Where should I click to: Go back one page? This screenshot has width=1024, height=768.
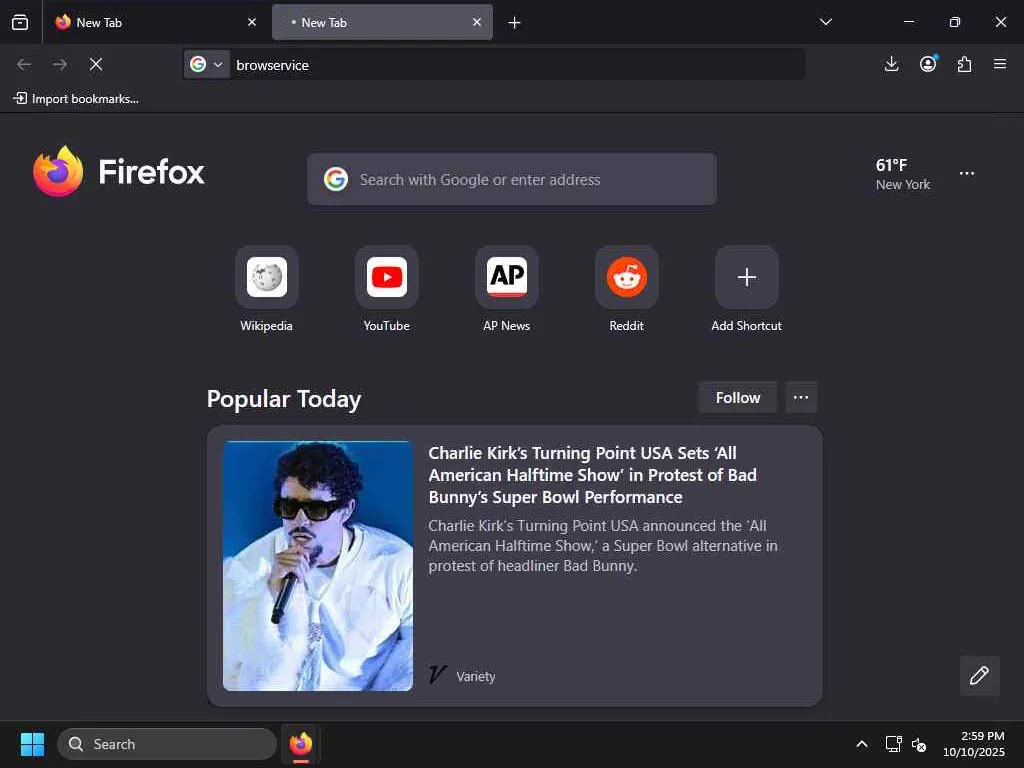pos(24,64)
